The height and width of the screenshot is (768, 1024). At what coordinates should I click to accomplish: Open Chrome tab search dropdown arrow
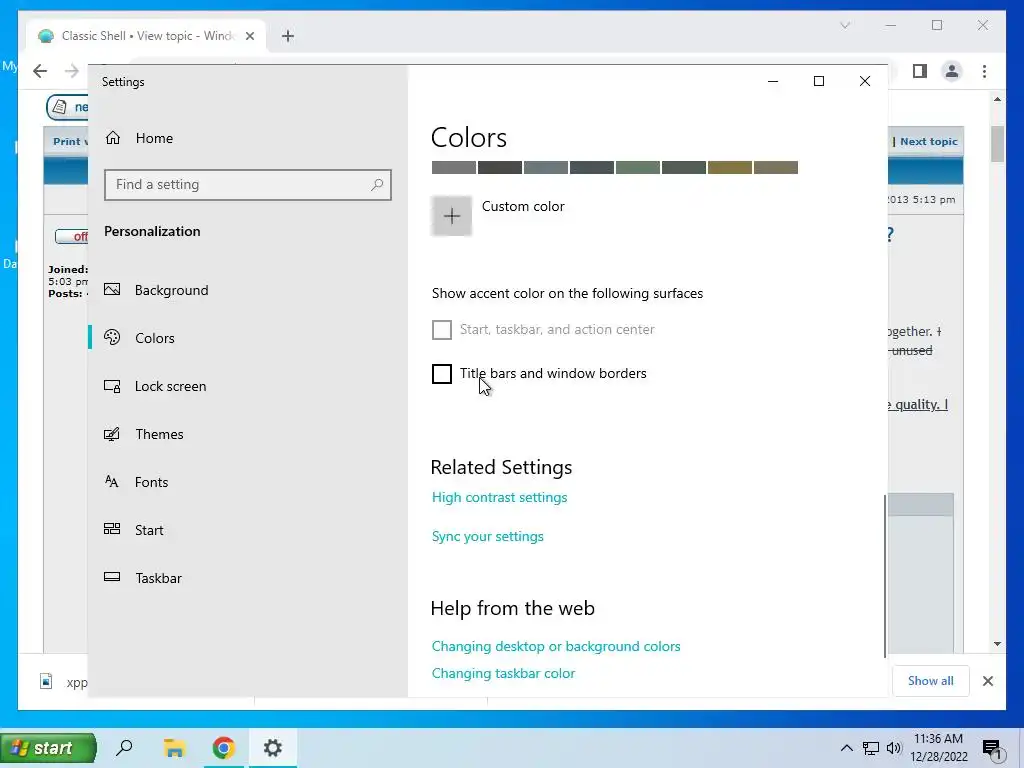(x=844, y=25)
